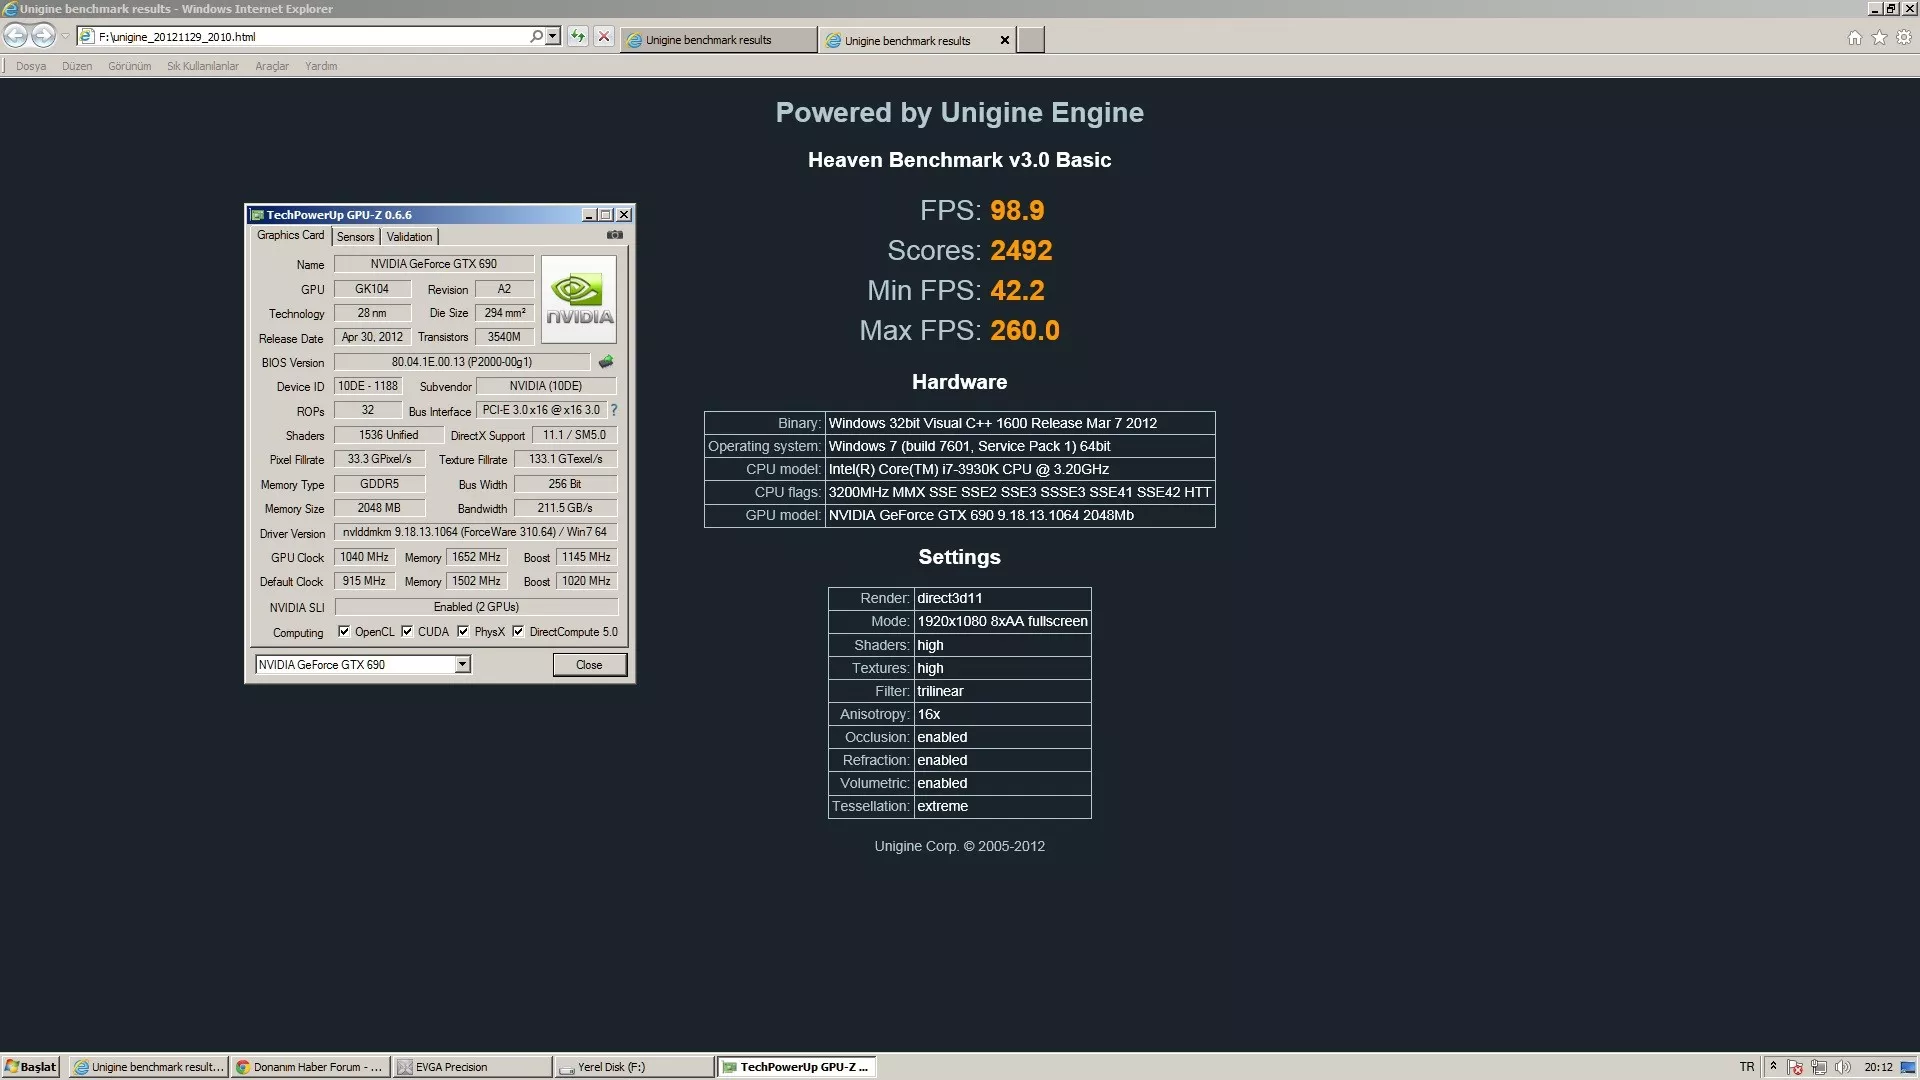Open a new blank browser tab
The width and height of the screenshot is (1920, 1080).
point(1031,40)
